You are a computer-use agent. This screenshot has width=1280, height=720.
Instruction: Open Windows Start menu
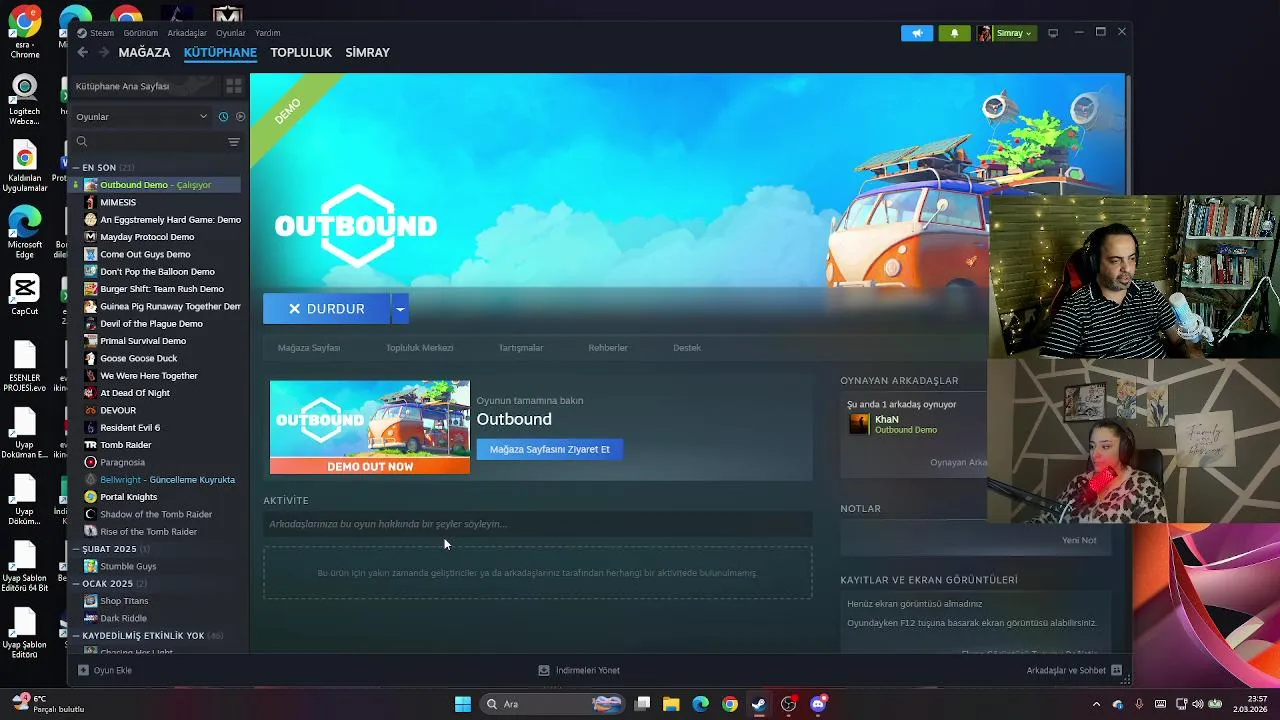pos(463,704)
